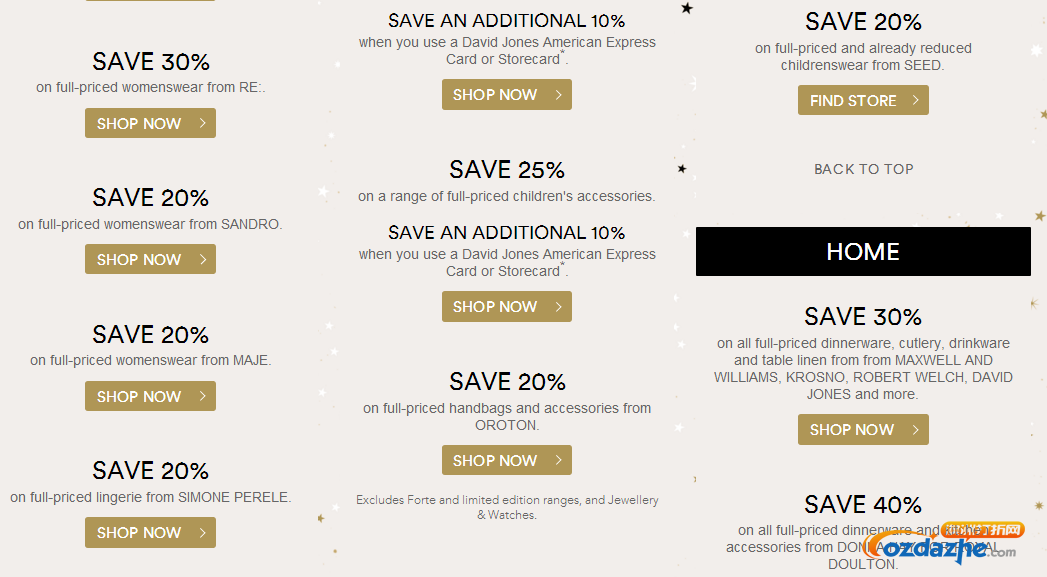Image resolution: width=1047 pixels, height=577 pixels.
Task: Click Shop Now for Maxwell and Williams dinnerware
Action: (x=863, y=429)
